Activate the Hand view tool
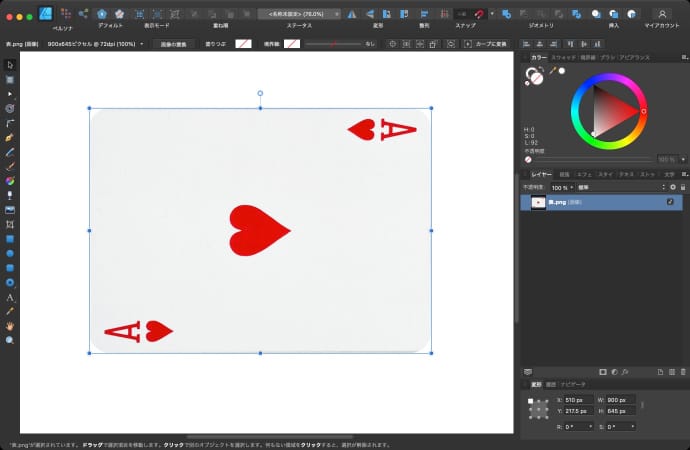Viewport: 690px width, 450px height. coord(10,326)
